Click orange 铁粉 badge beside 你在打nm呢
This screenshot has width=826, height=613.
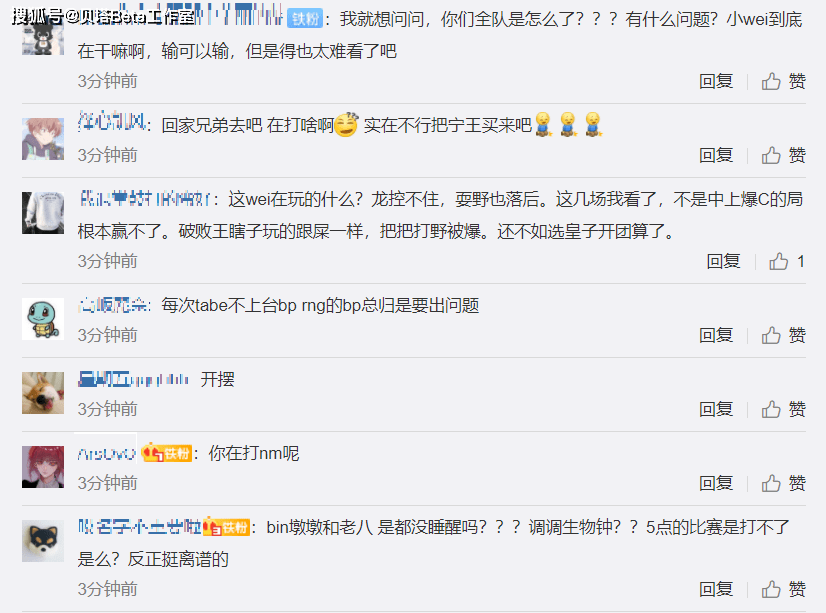point(166,453)
